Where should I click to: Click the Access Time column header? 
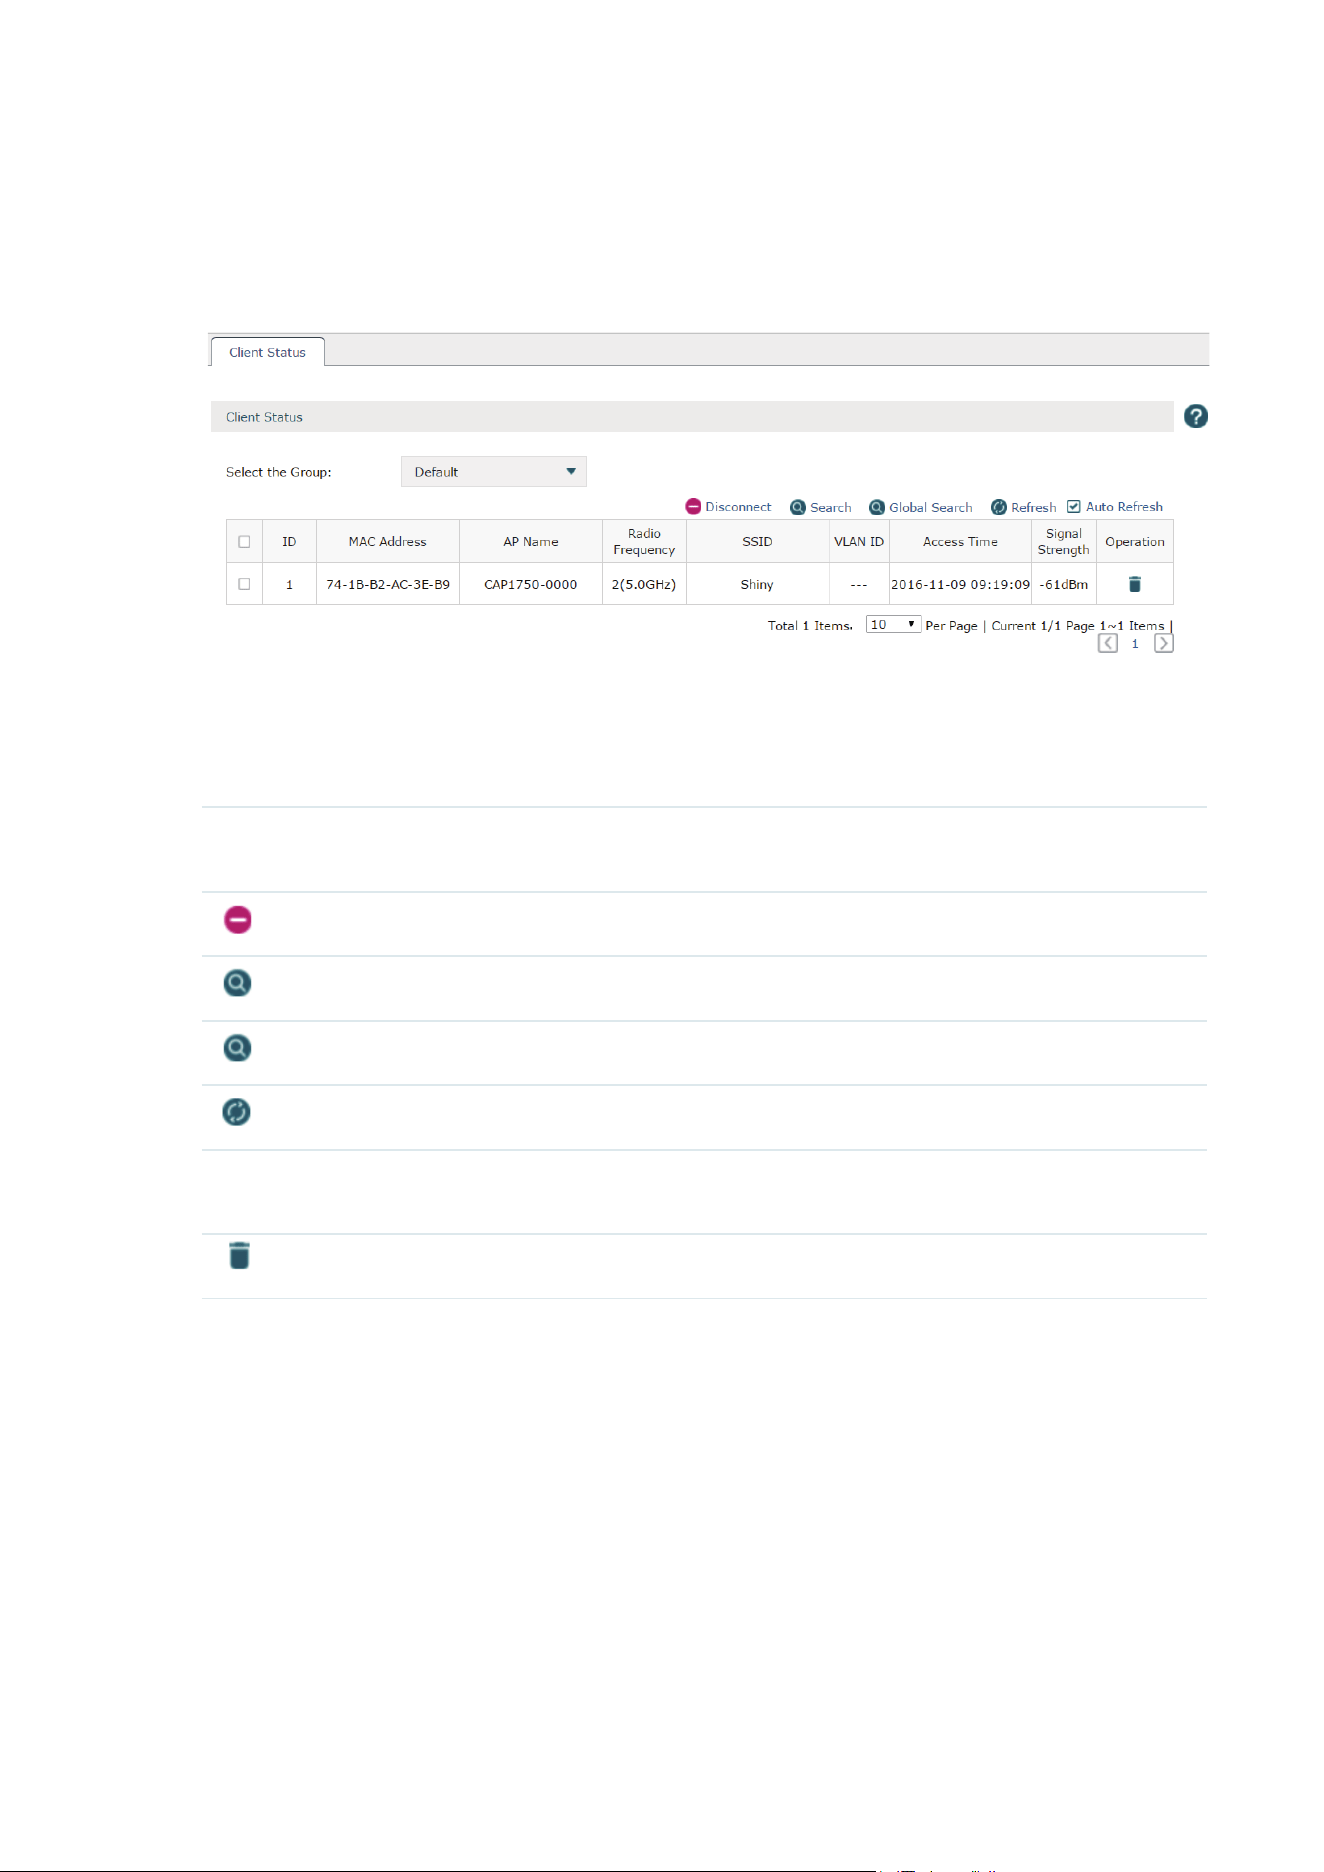(960, 542)
